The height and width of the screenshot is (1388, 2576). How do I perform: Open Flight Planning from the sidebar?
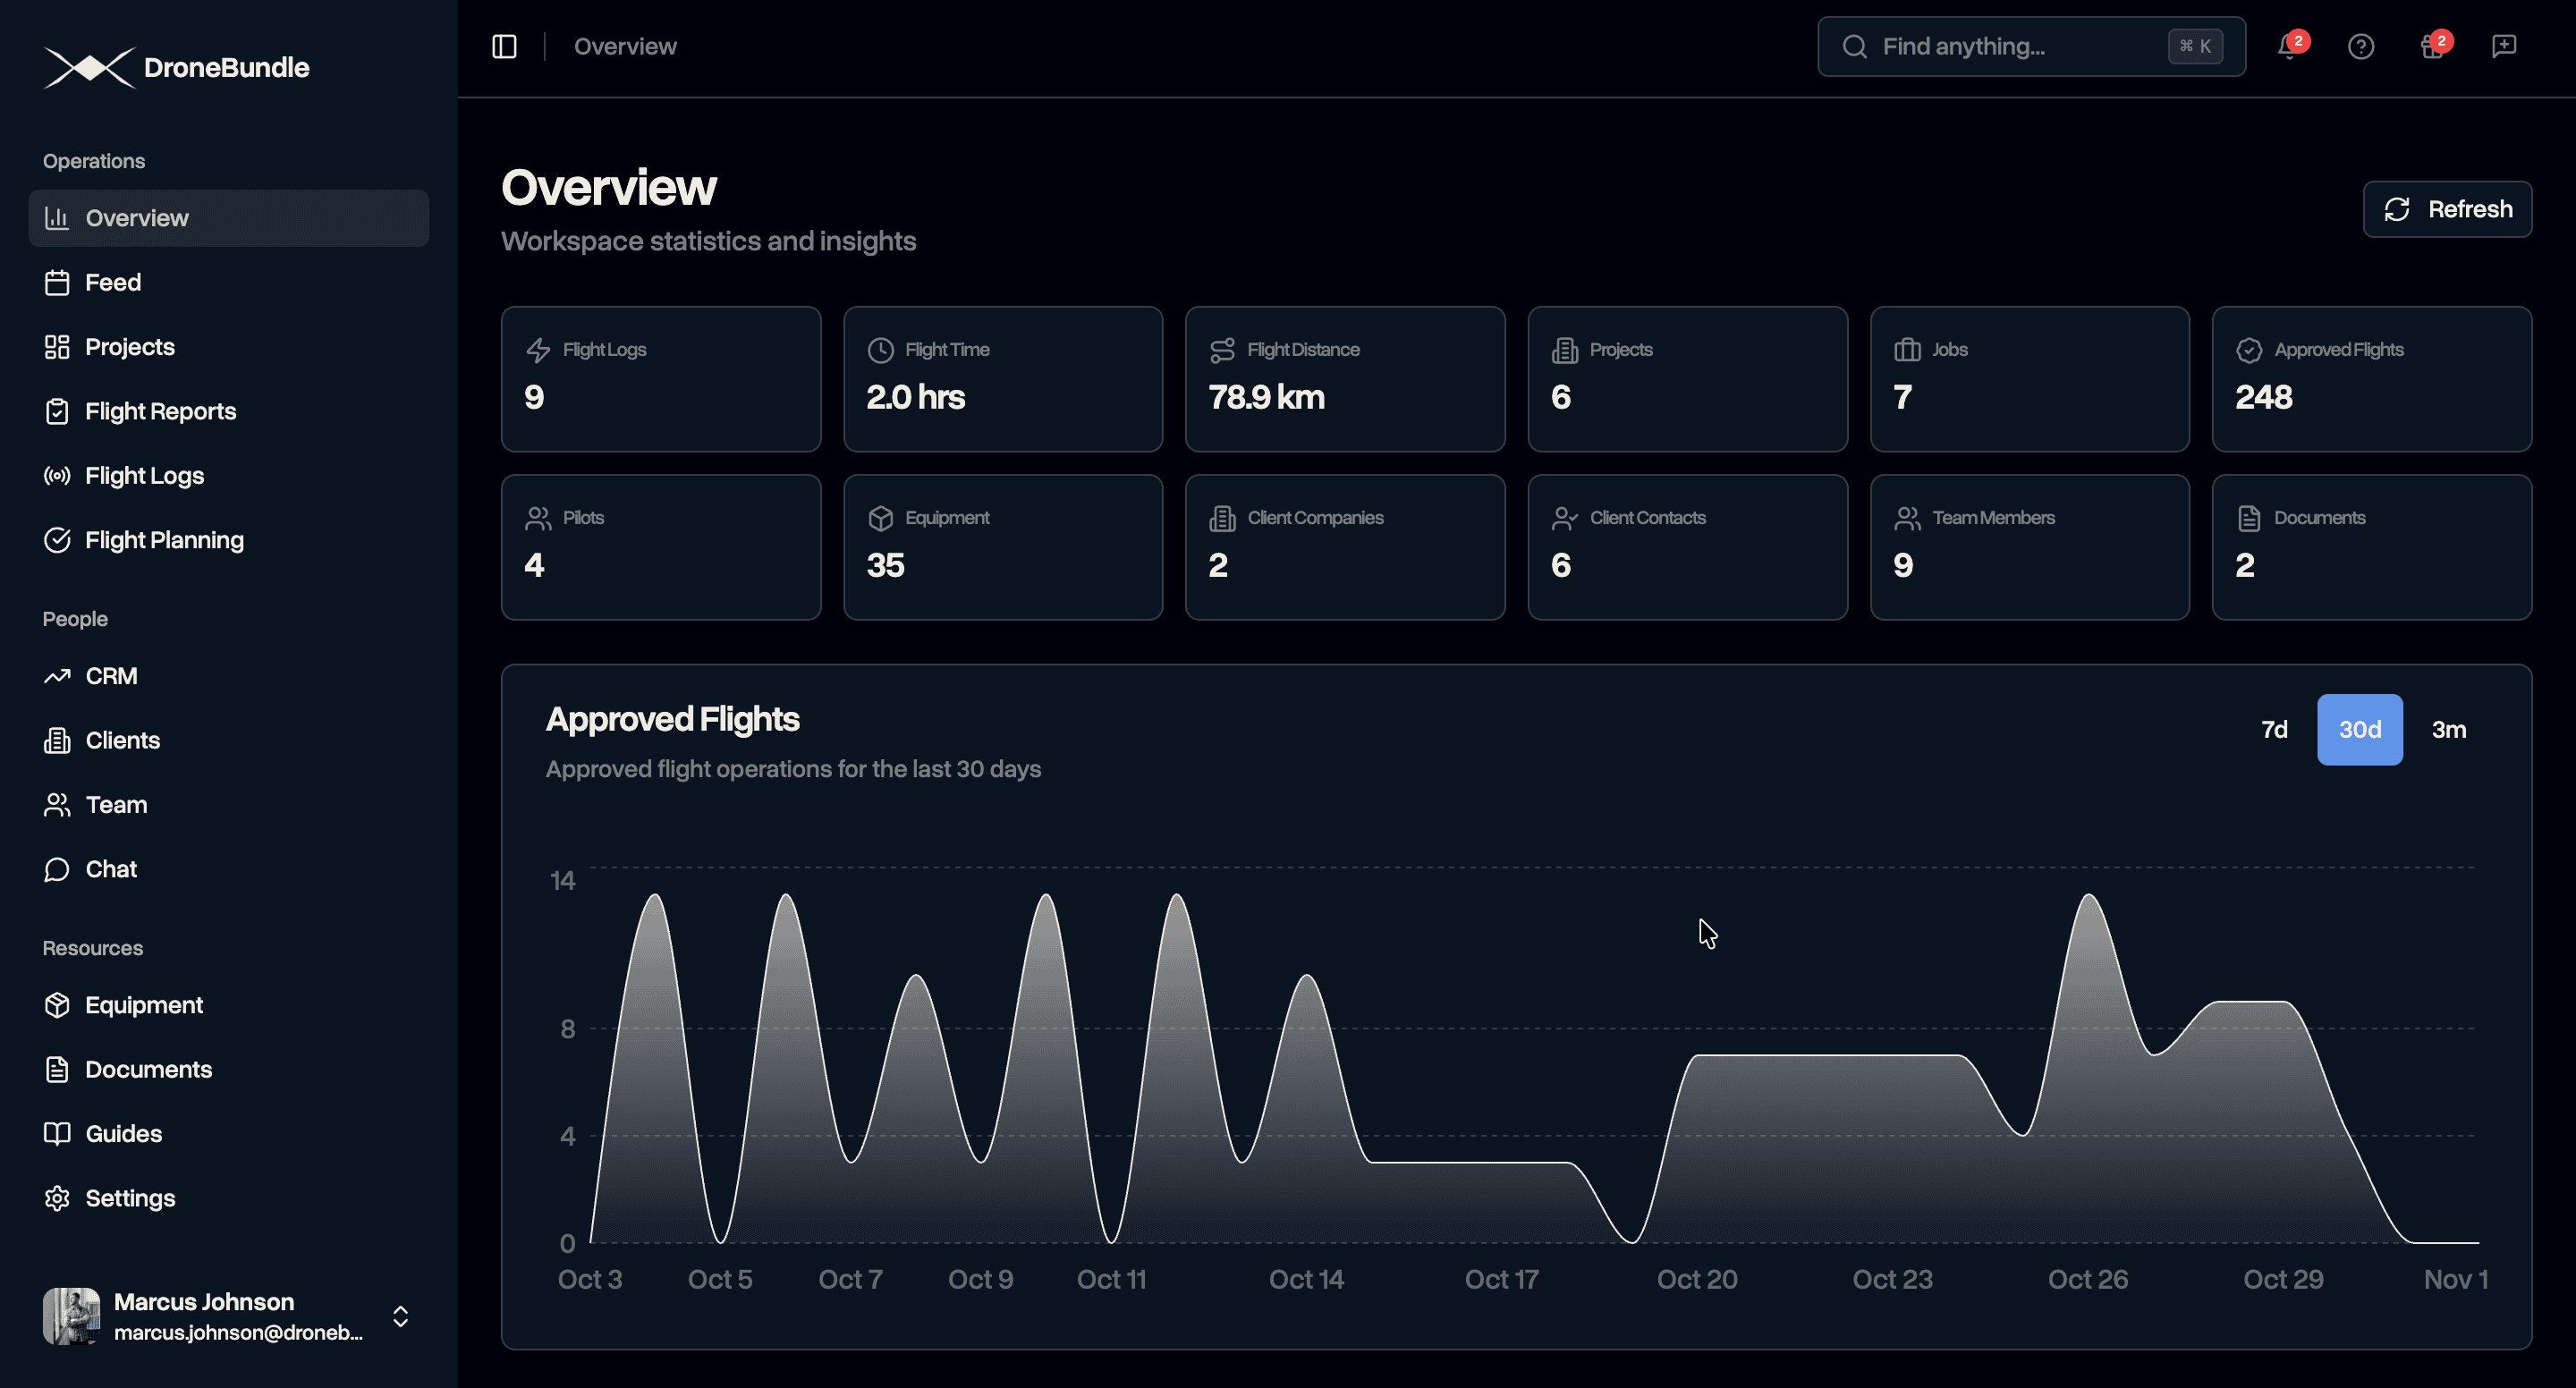(x=163, y=539)
